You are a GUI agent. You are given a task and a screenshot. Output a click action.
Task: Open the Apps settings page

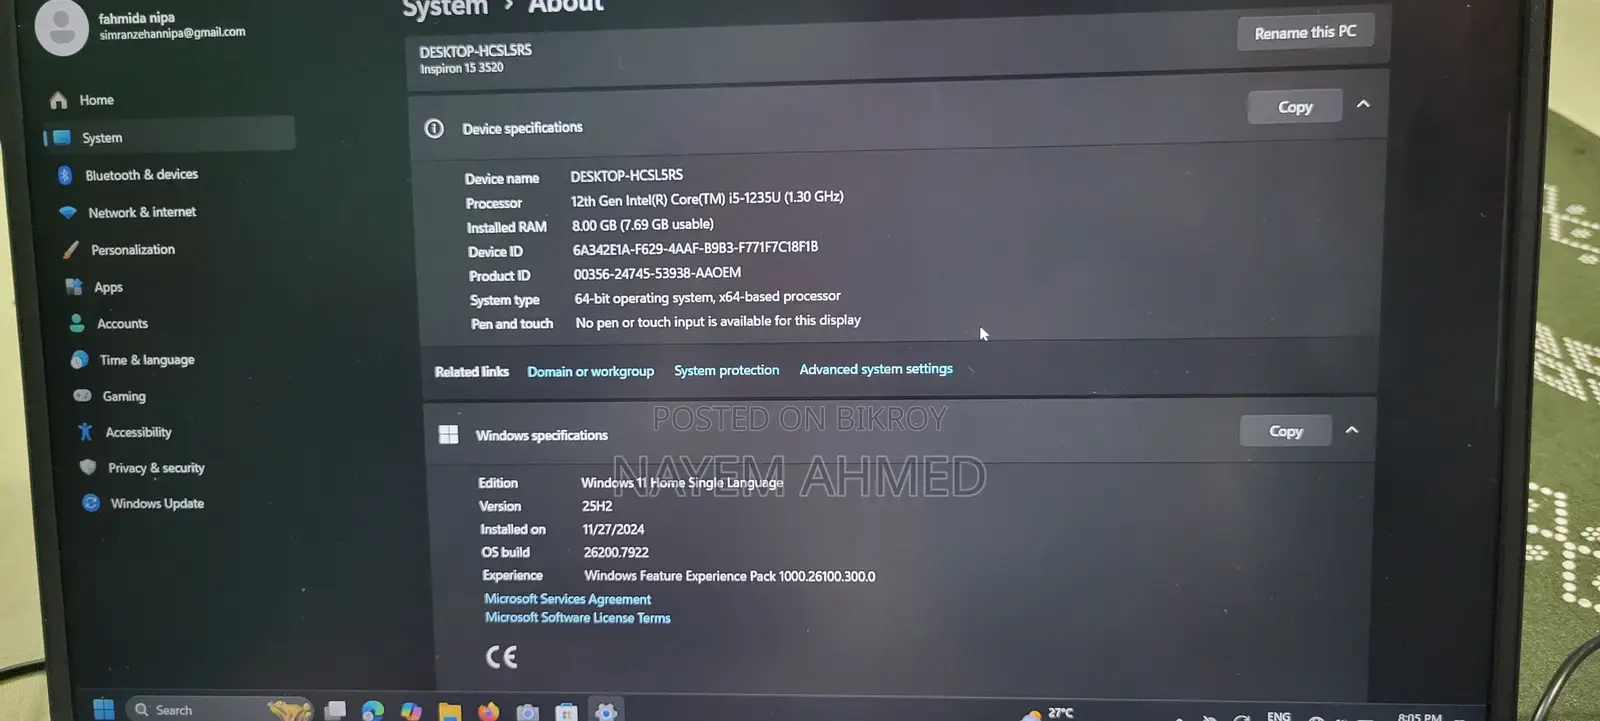coord(108,287)
